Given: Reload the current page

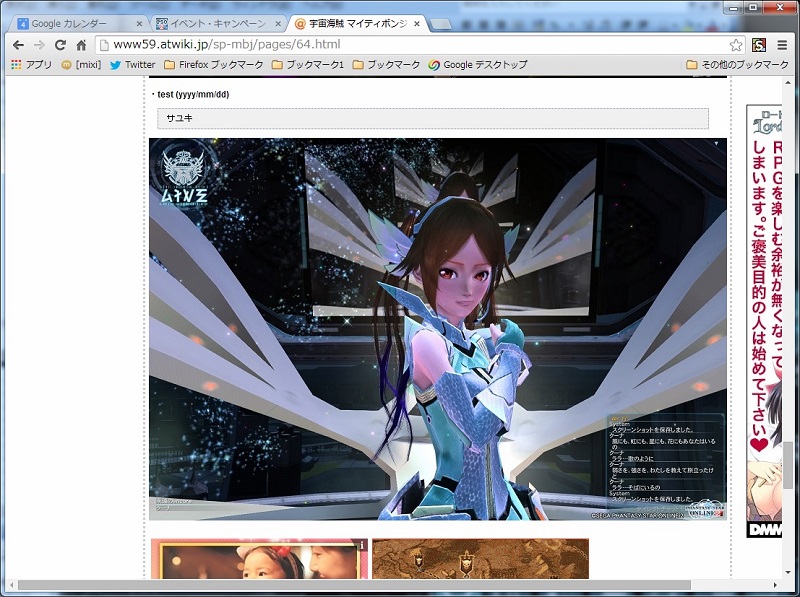Looking at the screenshot, I should point(60,45).
